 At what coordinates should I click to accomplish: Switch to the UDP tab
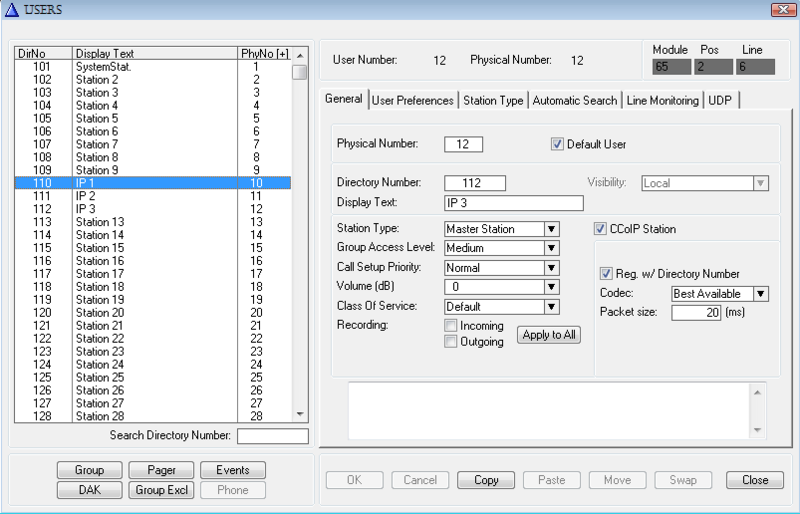click(720, 101)
